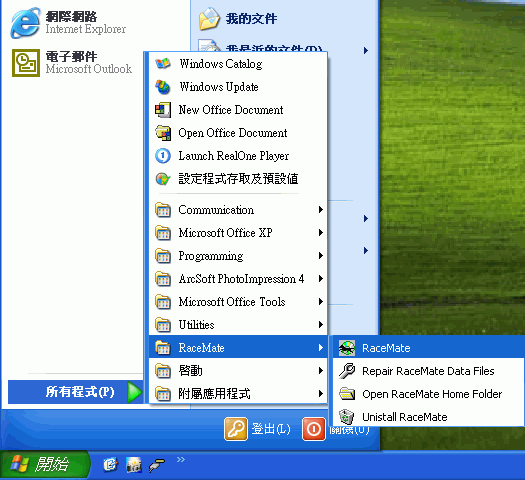The height and width of the screenshot is (480, 525).
Task: Click the Unistall RaceMate recycle bin icon
Action: click(x=347, y=417)
